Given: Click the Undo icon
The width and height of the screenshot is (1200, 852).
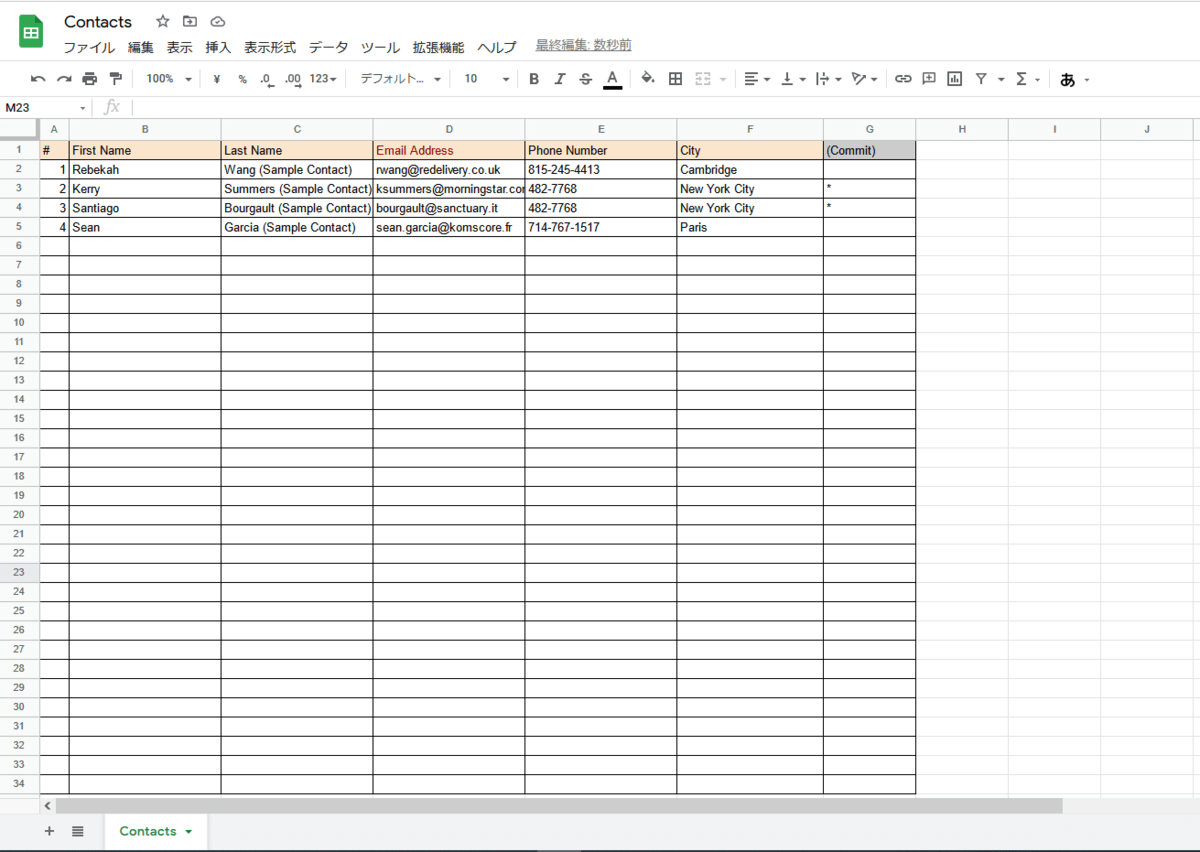Looking at the screenshot, I should (x=38, y=79).
